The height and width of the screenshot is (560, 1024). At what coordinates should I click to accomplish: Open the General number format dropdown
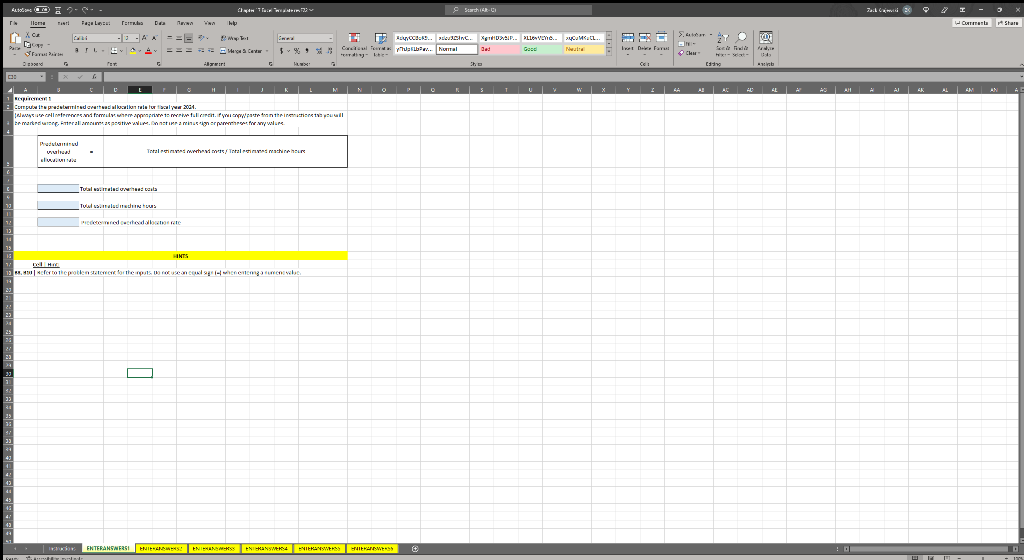(x=330, y=39)
